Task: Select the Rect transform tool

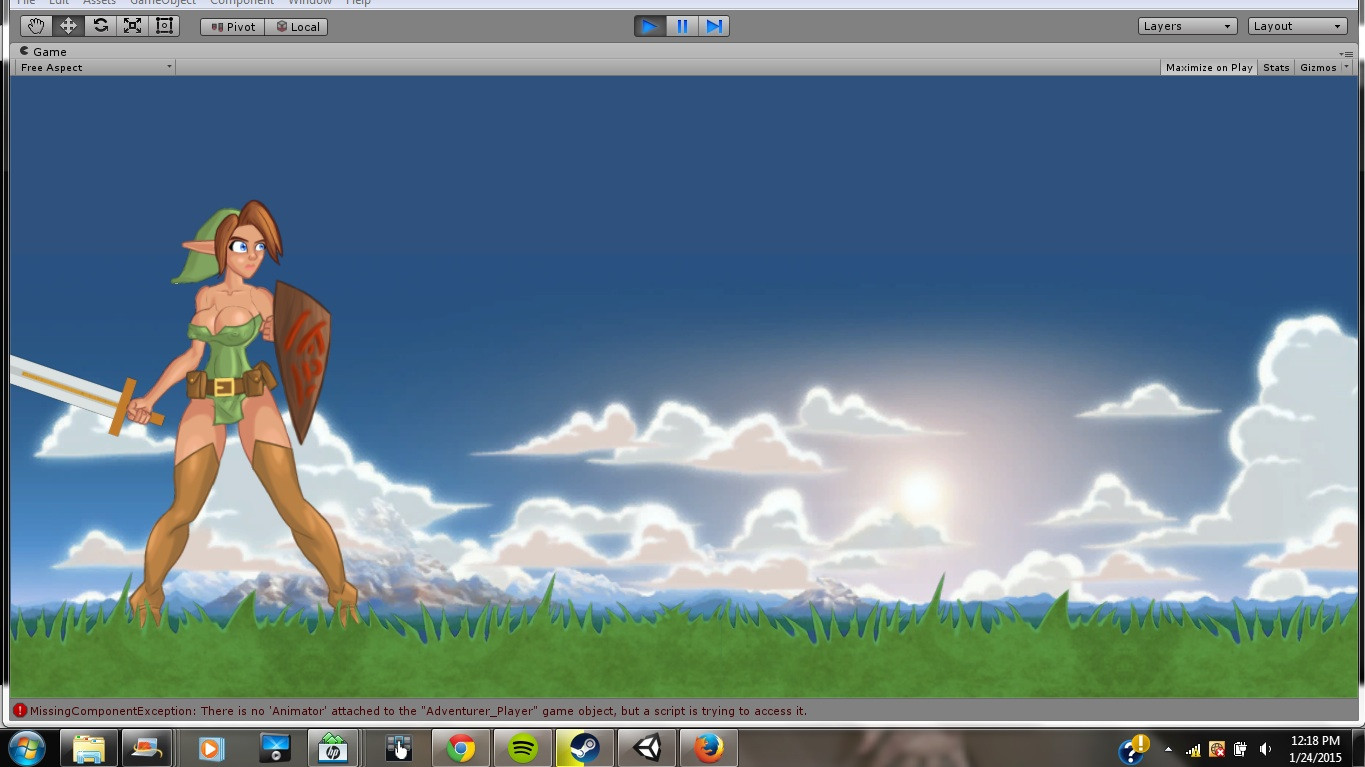Action: 164,26
